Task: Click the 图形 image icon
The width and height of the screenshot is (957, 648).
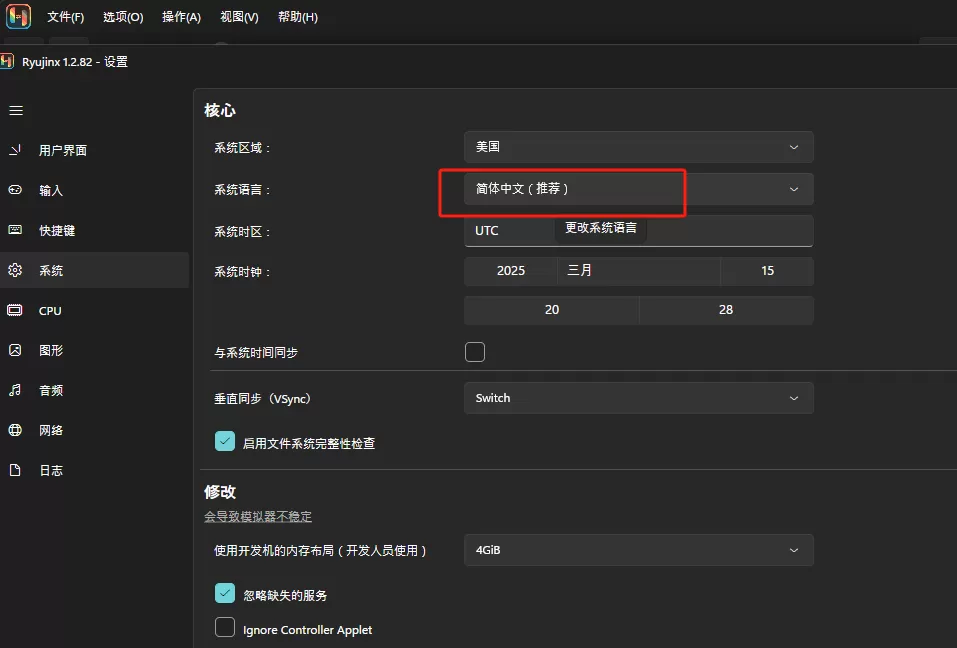Action: (x=15, y=350)
